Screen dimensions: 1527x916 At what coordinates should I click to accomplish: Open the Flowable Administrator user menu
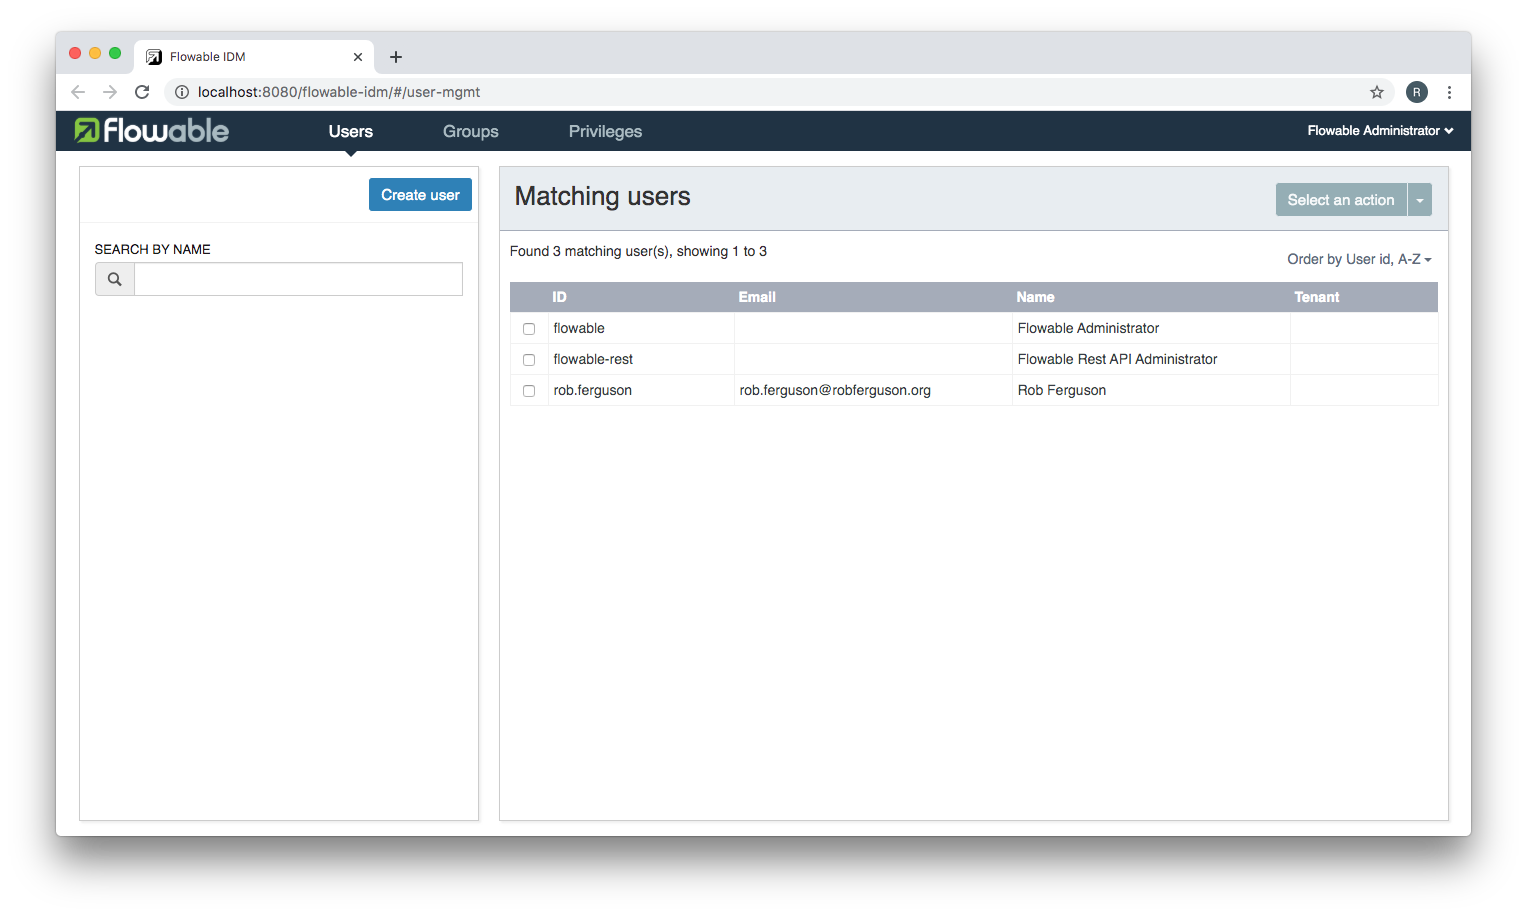pos(1380,131)
